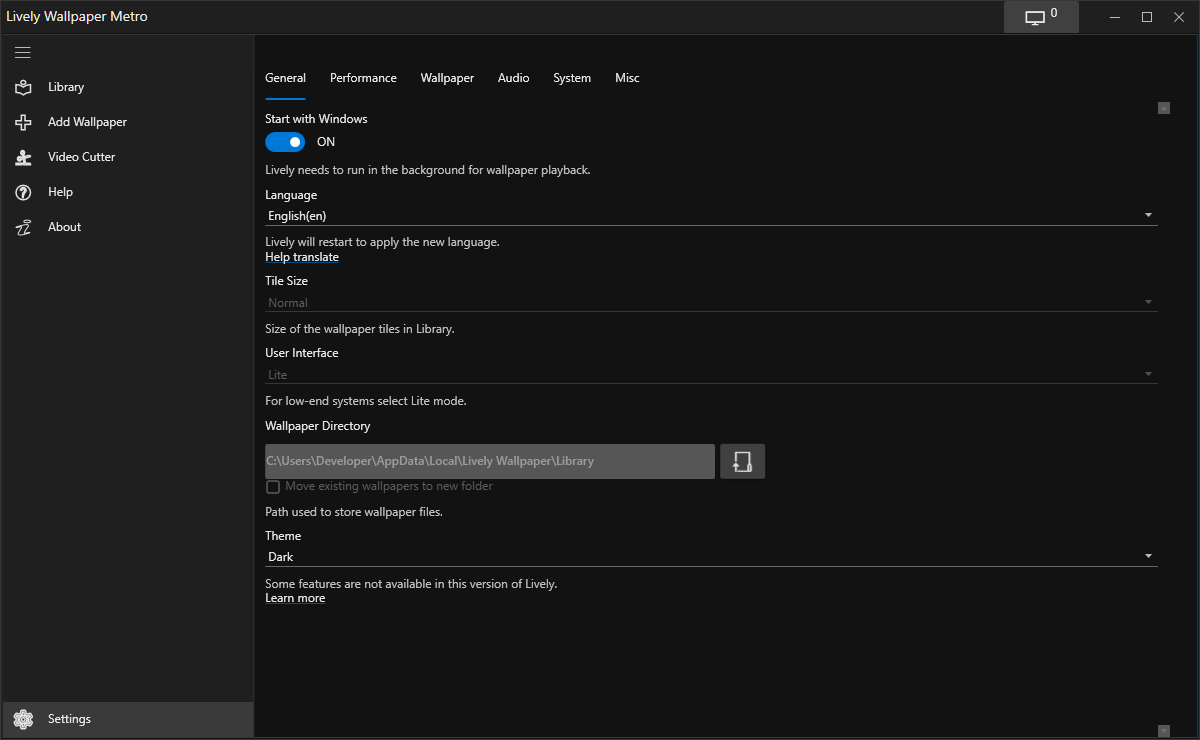The width and height of the screenshot is (1200, 740).
Task: Open the monitor display control button
Action: point(1041,17)
